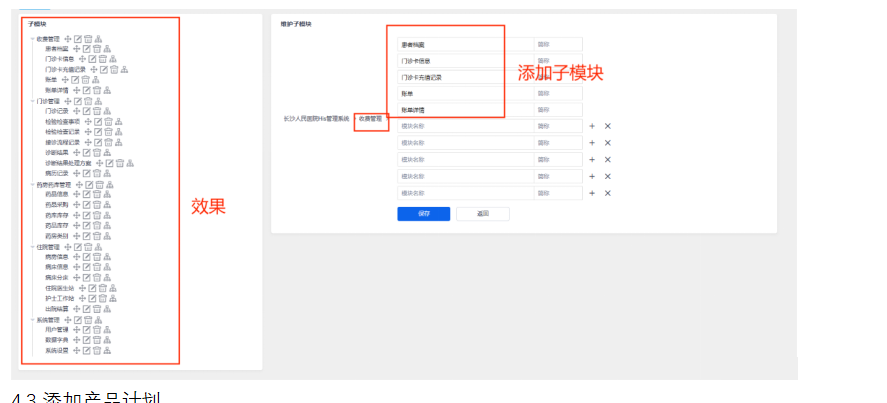Delete the 检验检查记录 node
The width and height of the screenshot is (887, 403).
(108, 132)
